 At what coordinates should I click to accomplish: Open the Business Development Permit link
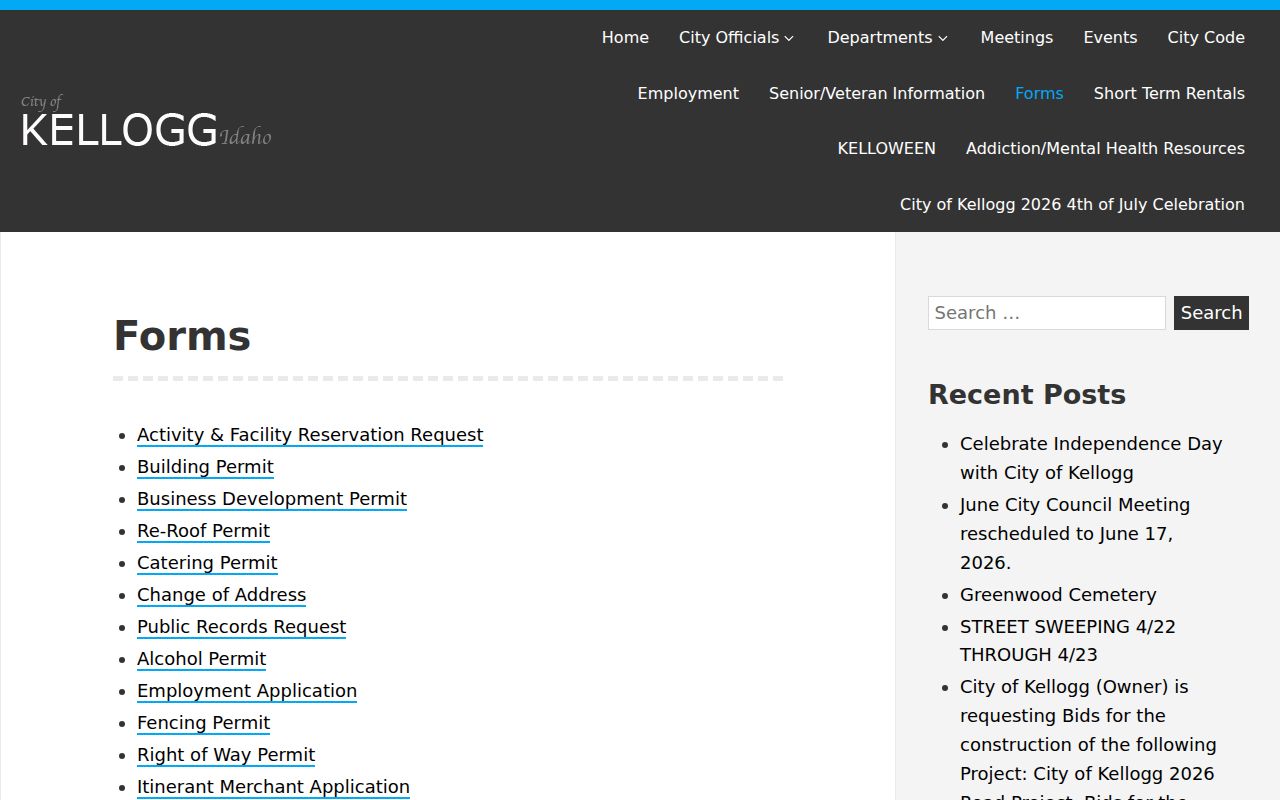click(x=272, y=499)
